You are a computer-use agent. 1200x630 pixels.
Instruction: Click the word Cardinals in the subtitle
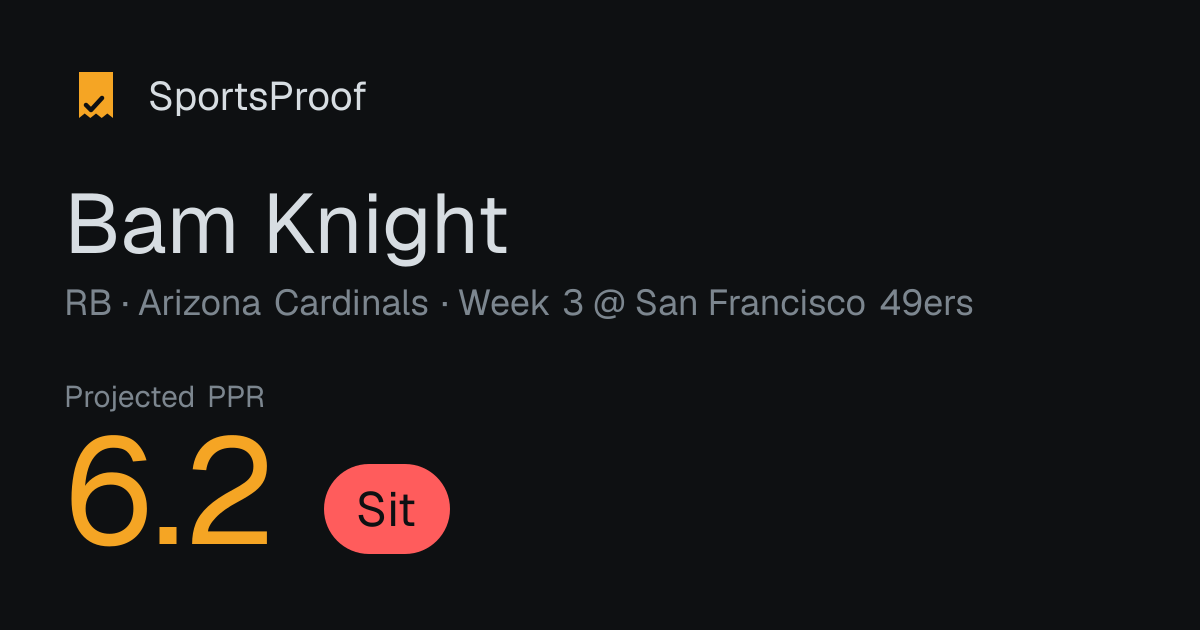[351, 303]
